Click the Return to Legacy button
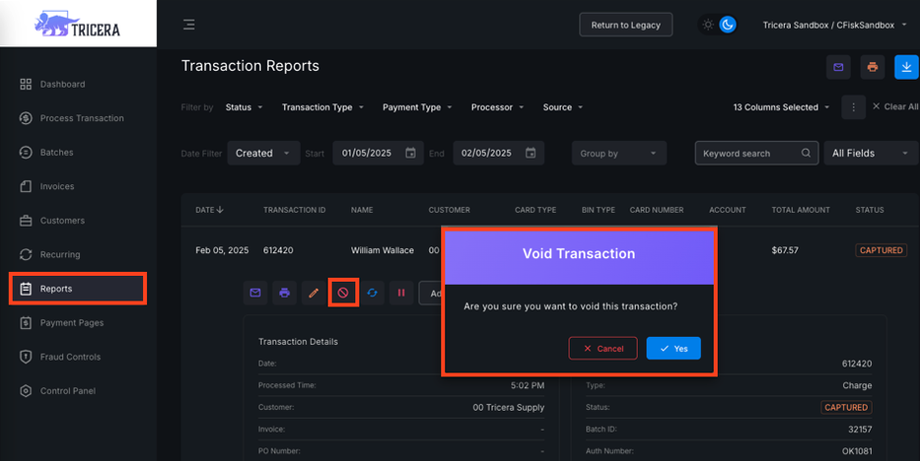Screen dimensions: 920x461 tap(626, 25)
